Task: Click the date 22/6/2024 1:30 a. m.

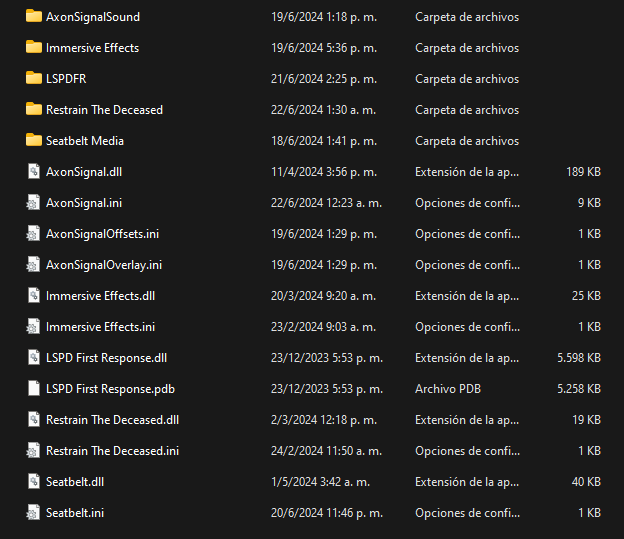Action: 324,110
